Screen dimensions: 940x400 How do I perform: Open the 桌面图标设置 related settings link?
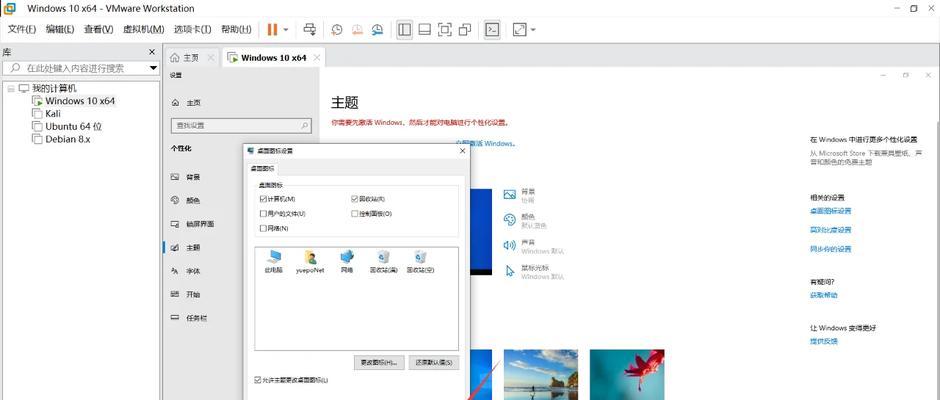point(830,211)
